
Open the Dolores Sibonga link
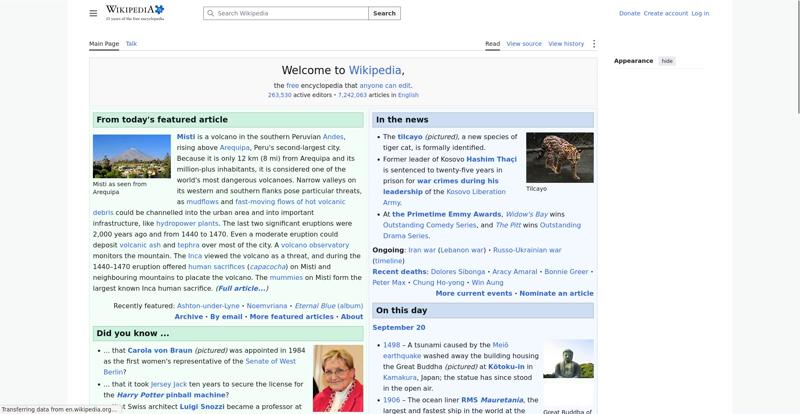pyautogui.click(x=458, y=272)
